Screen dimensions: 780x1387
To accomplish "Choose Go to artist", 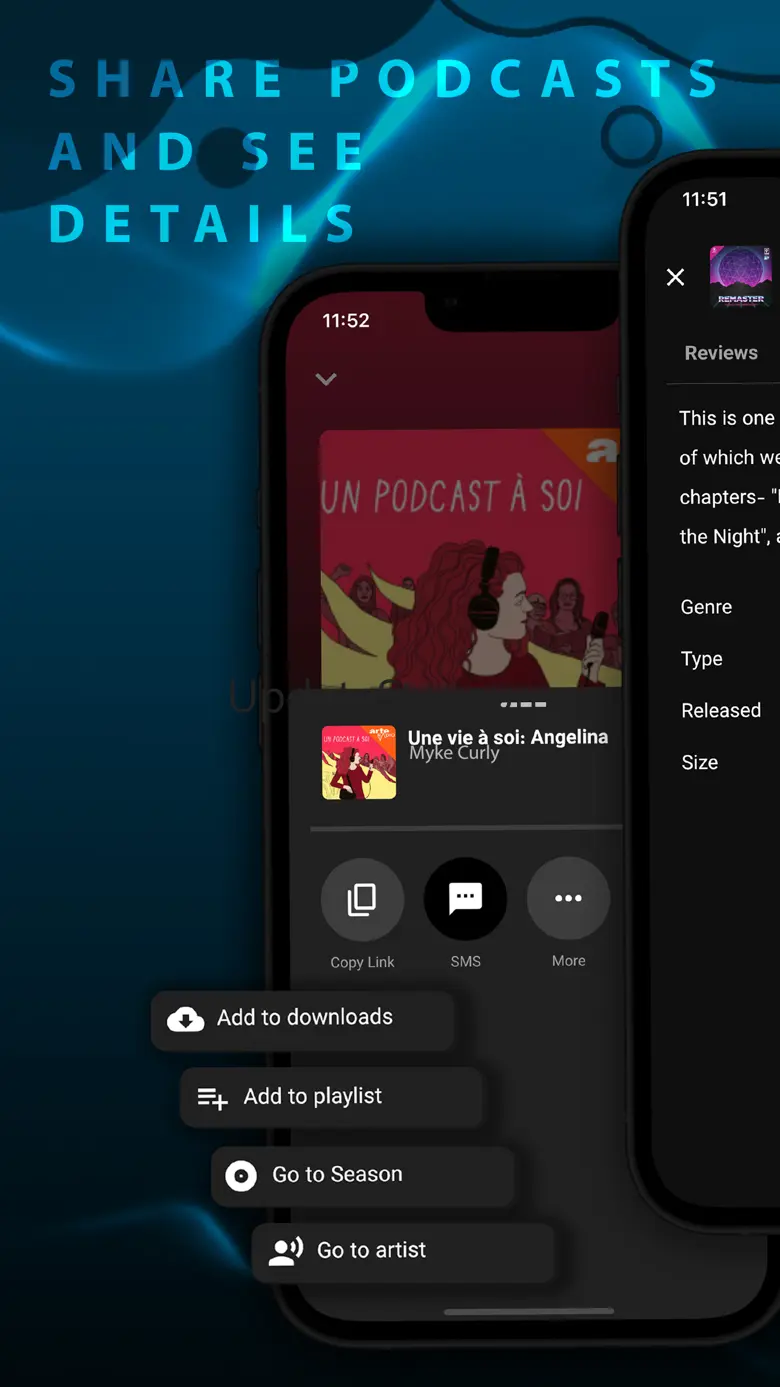I will point(403,1251).
